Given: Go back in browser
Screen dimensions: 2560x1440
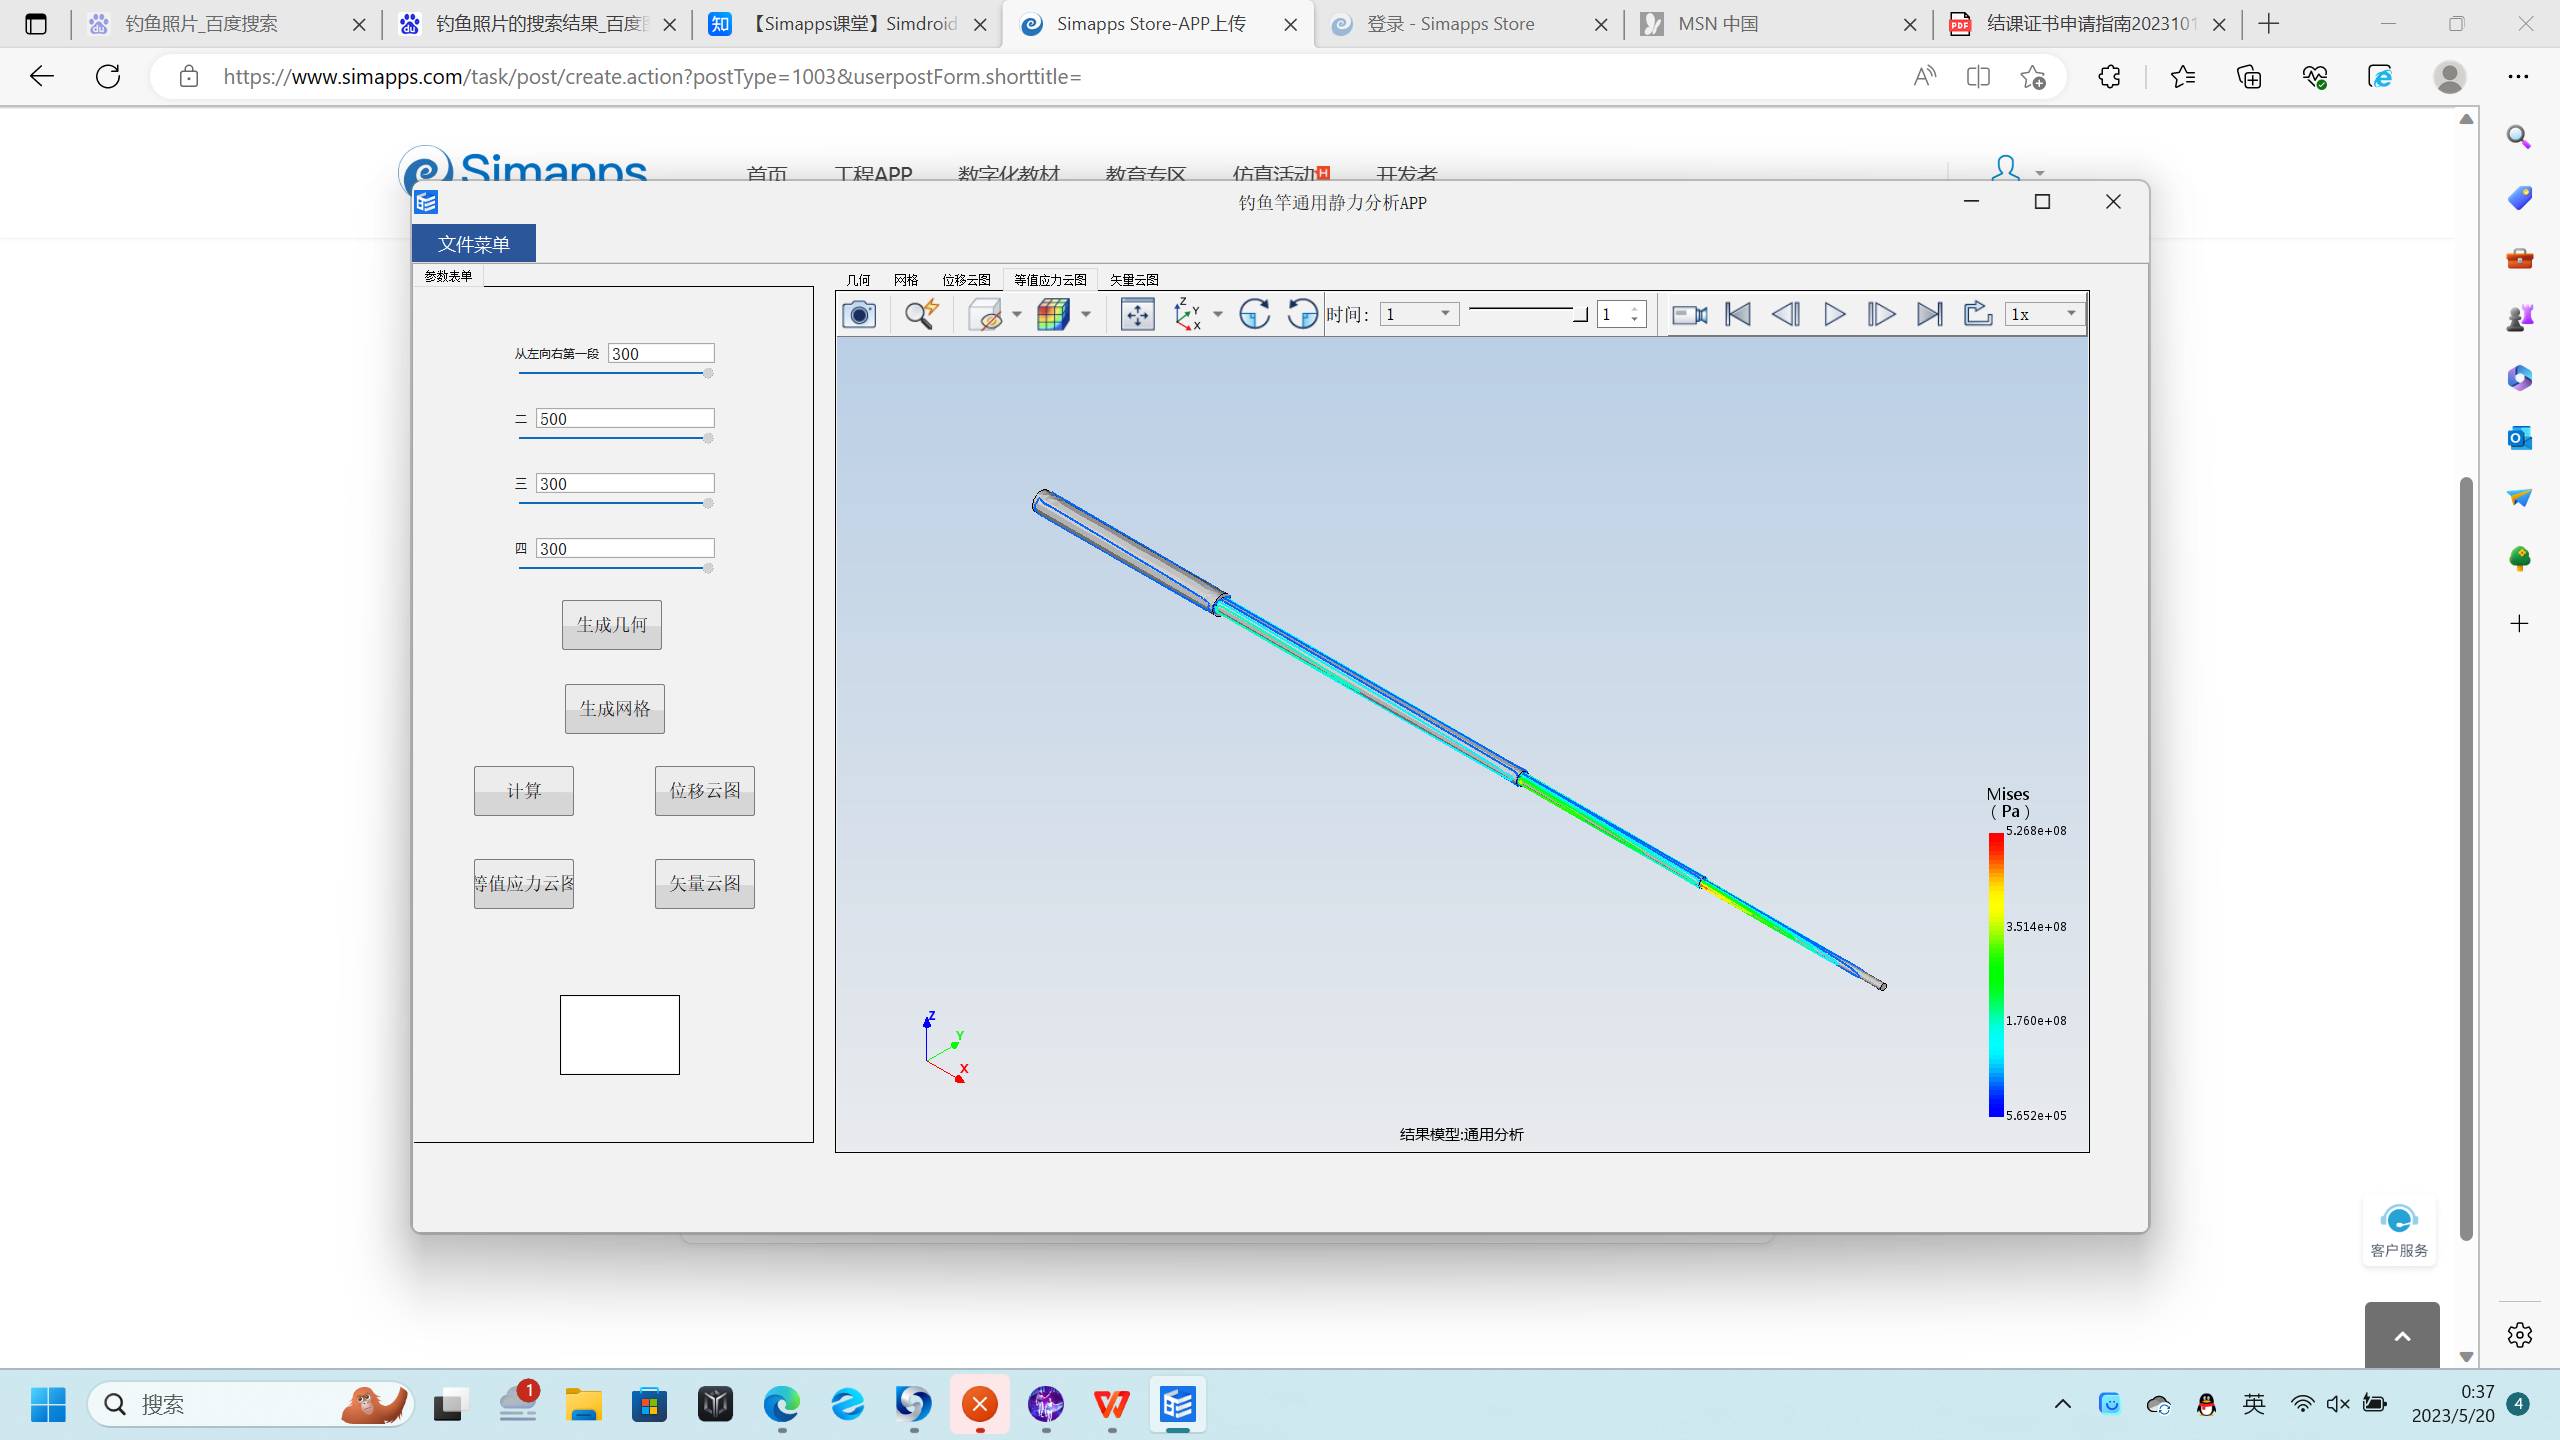Looking at the screenshot, I should (x=41, y=76).
